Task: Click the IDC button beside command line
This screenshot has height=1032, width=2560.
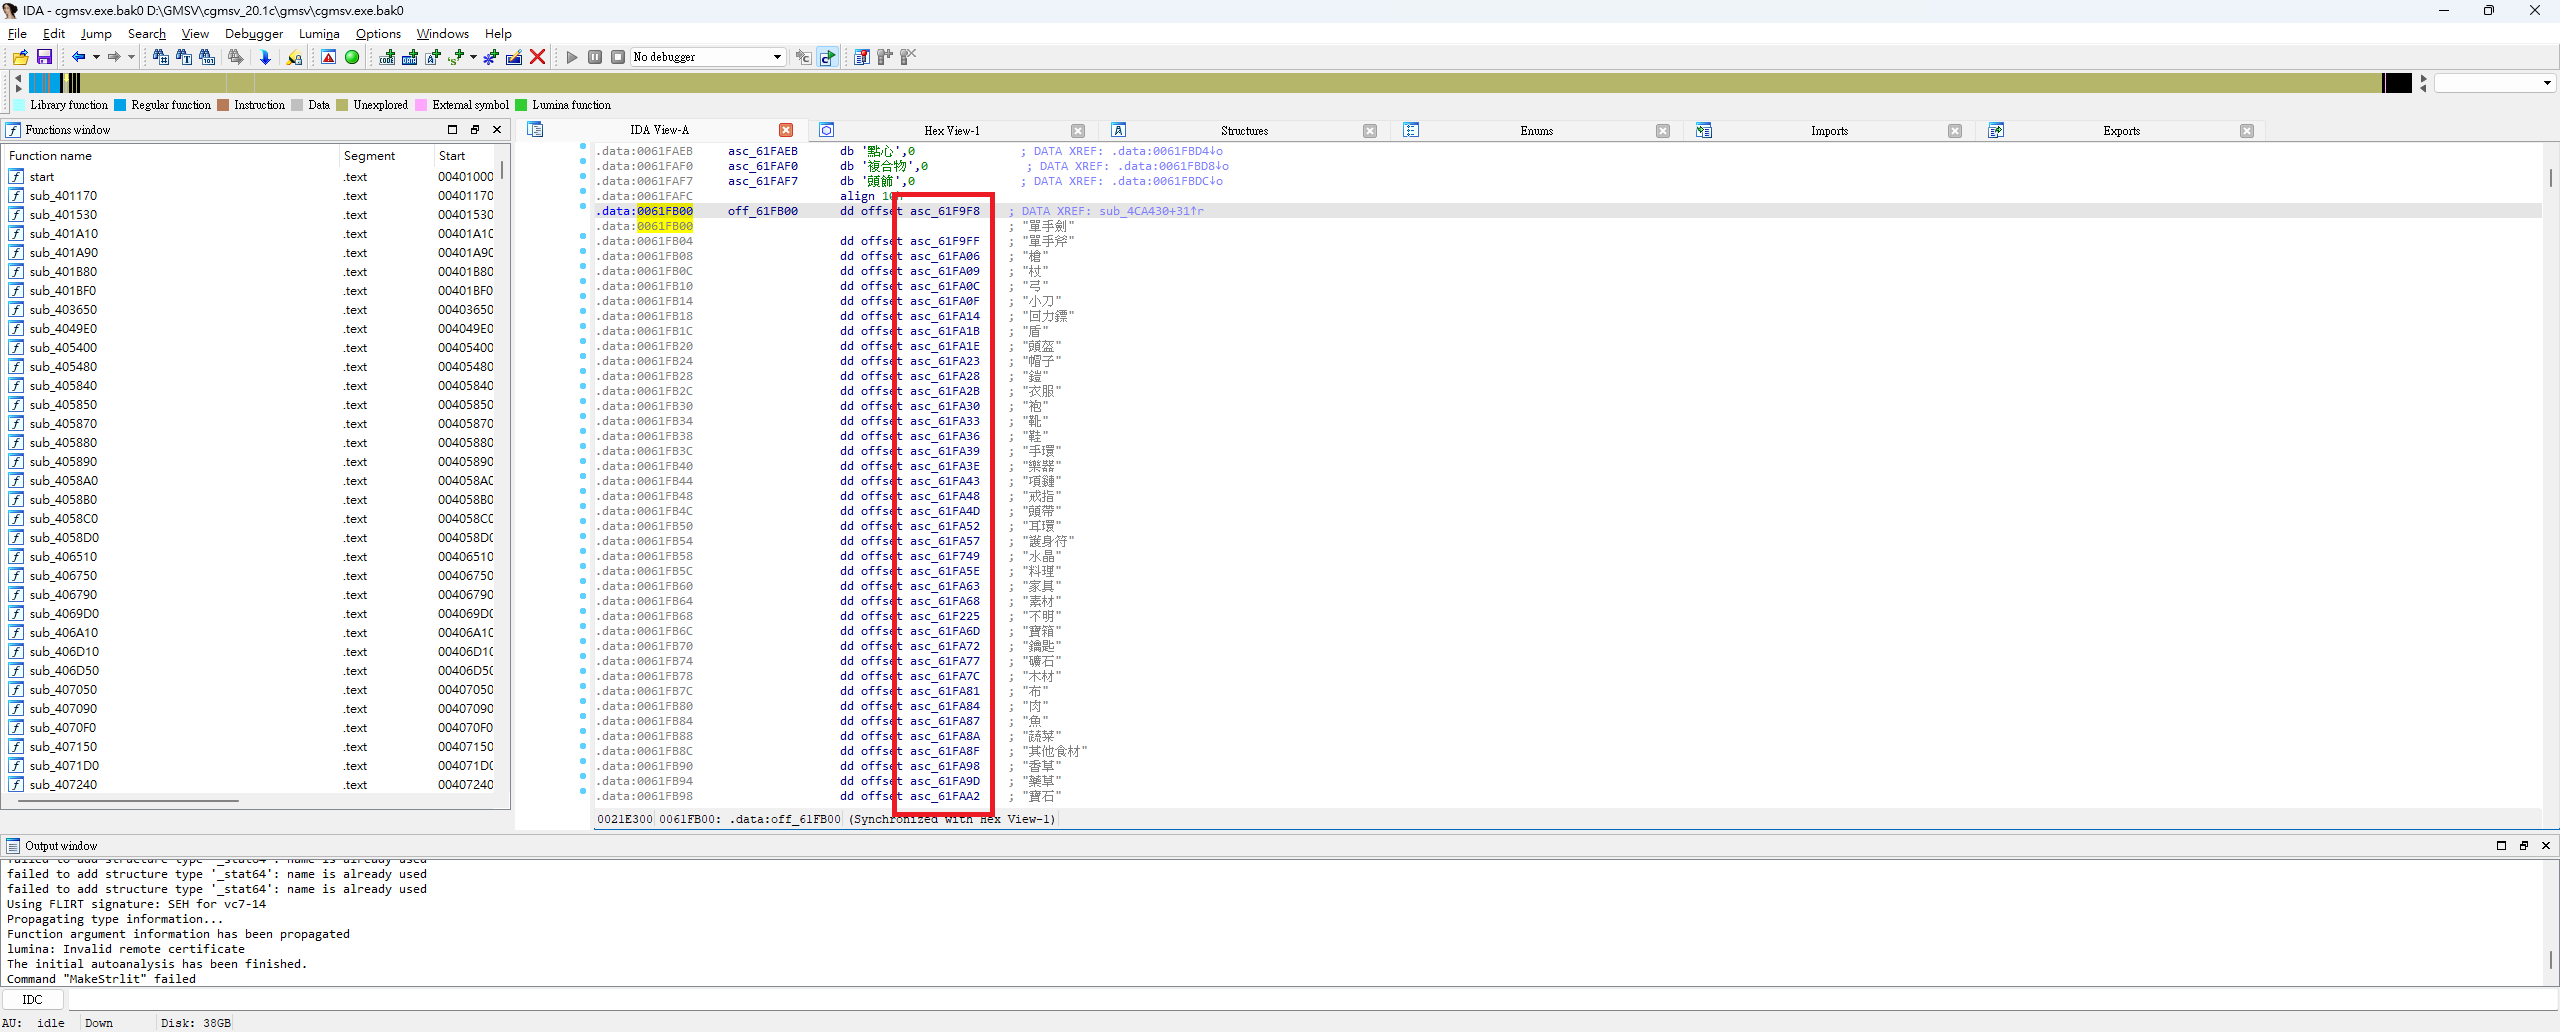Action: coord(33,999)
